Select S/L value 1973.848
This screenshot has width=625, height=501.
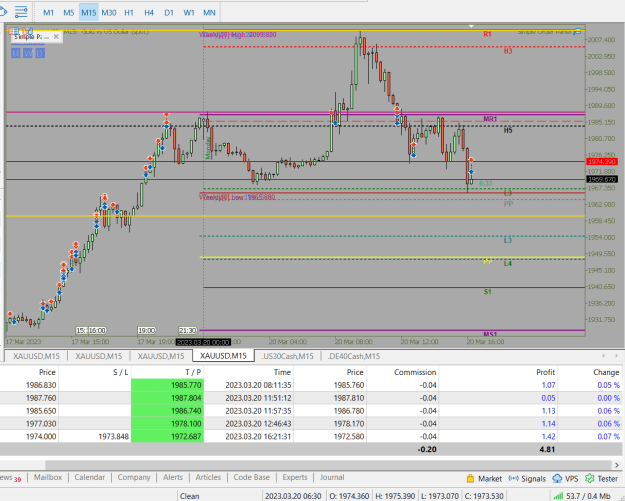click(114, 436)
